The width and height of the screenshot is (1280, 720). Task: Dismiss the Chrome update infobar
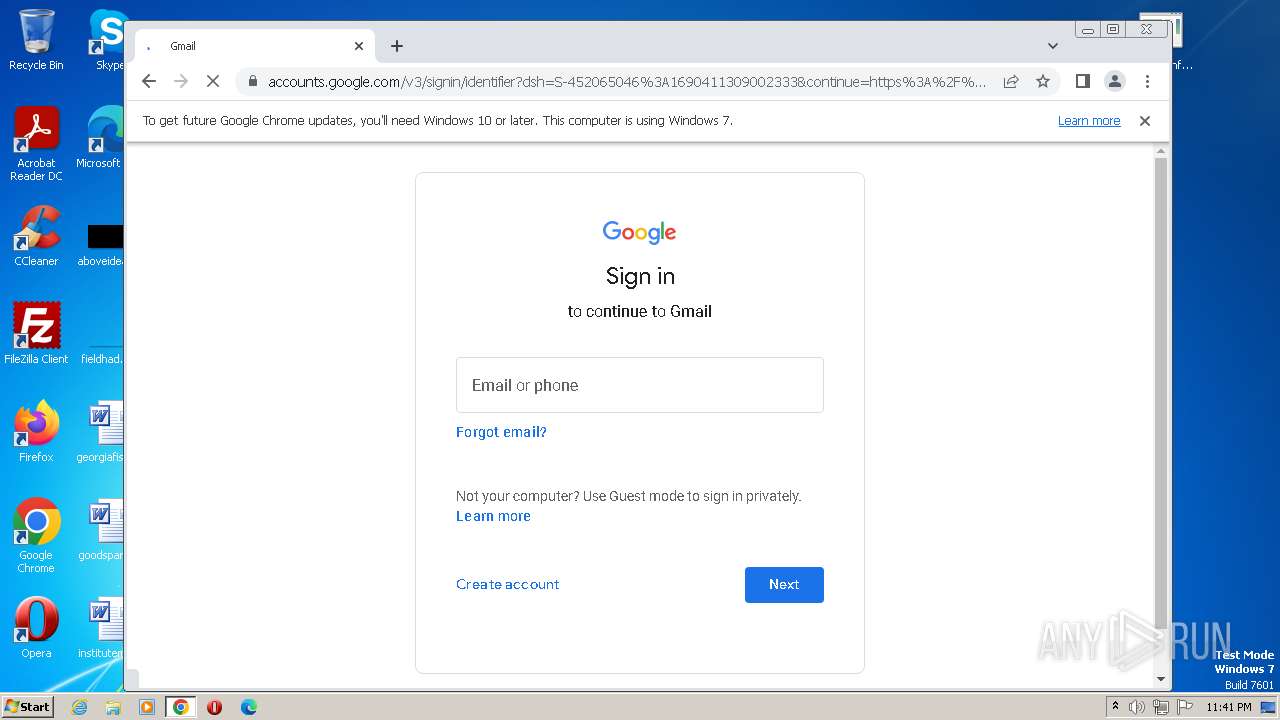(1145, 121)
